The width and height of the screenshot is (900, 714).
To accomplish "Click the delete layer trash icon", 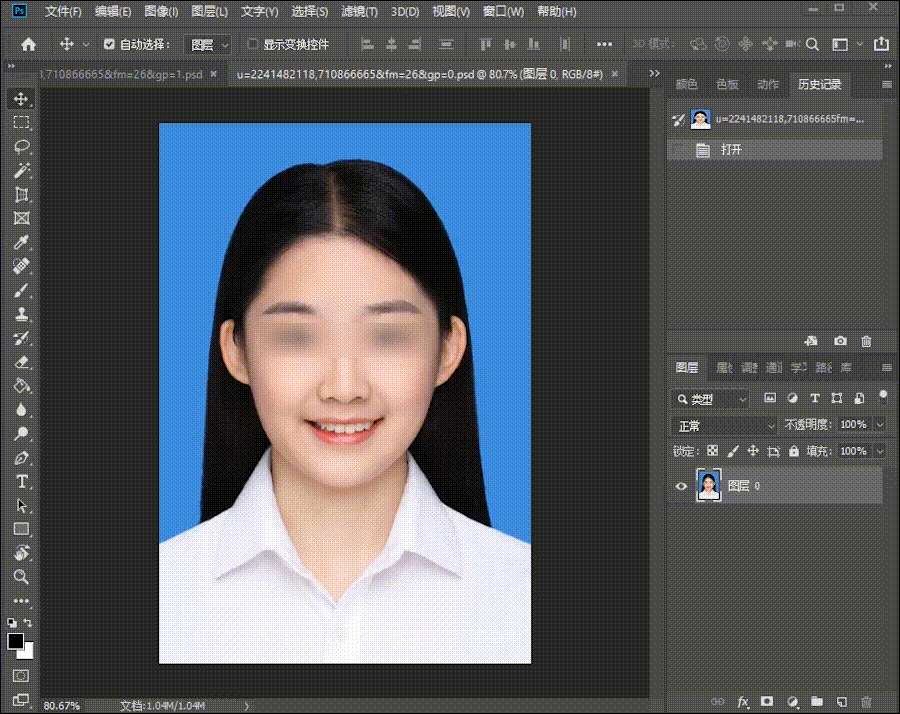I will (x=866, y=702).
